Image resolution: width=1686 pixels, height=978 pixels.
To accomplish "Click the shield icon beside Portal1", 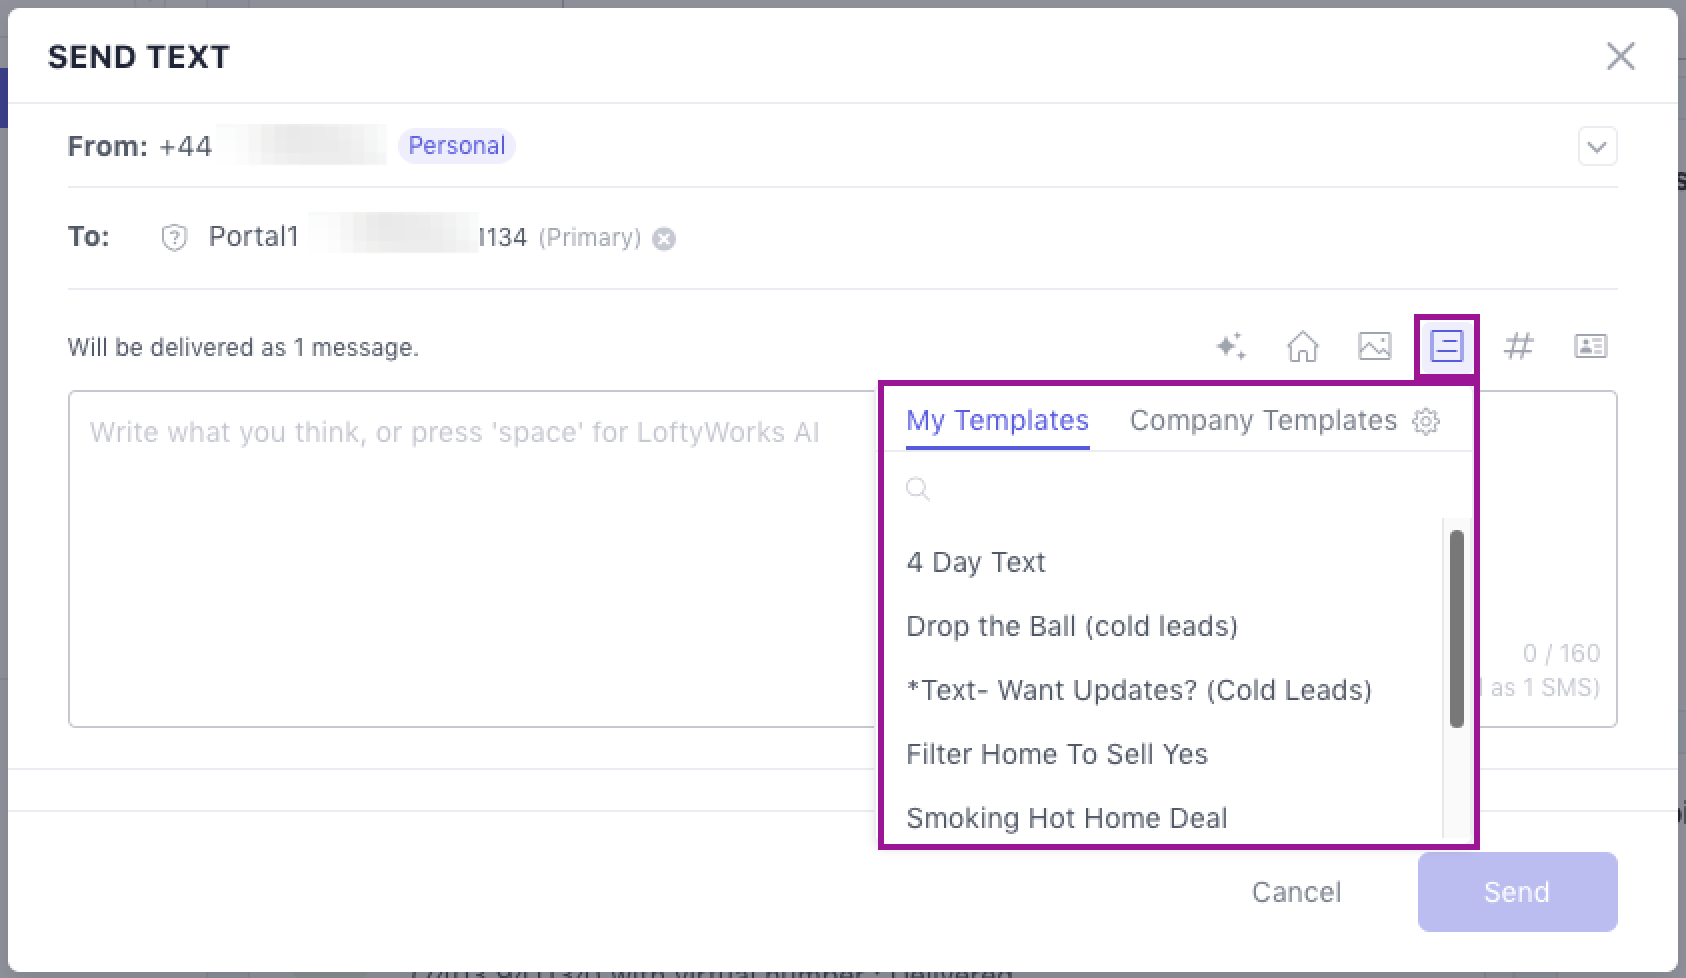I will (x=174, y=238).
